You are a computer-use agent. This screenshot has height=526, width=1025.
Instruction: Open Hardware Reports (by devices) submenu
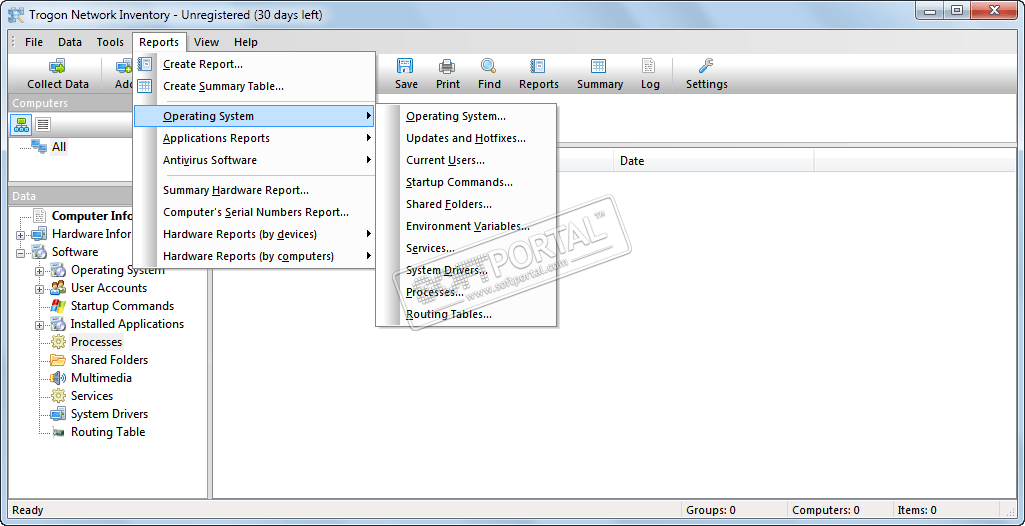(254, 234)
